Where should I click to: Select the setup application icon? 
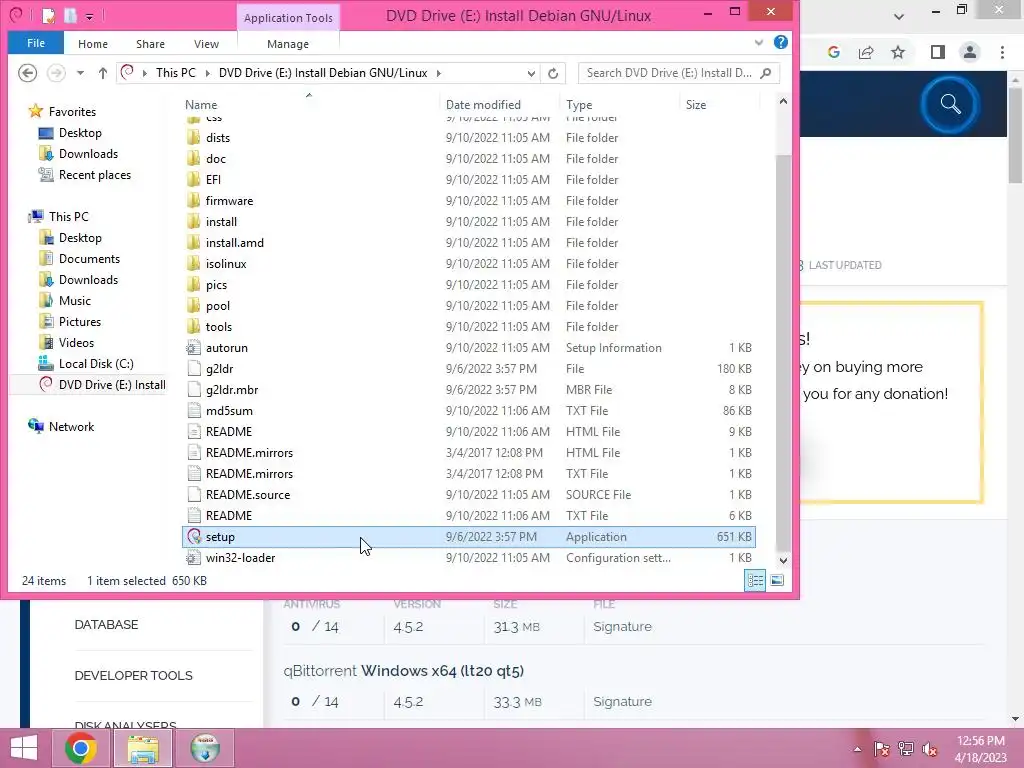(194, 537)
